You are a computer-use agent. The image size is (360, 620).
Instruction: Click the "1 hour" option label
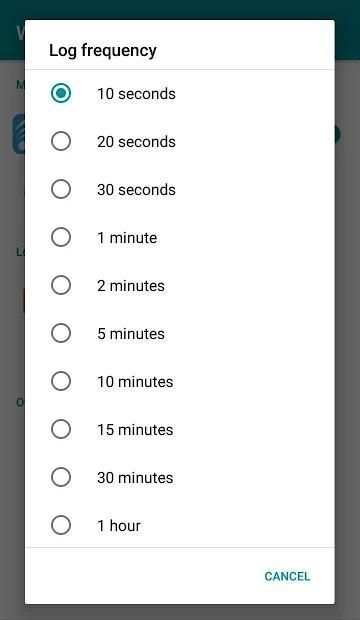click(x=119, y=525)
